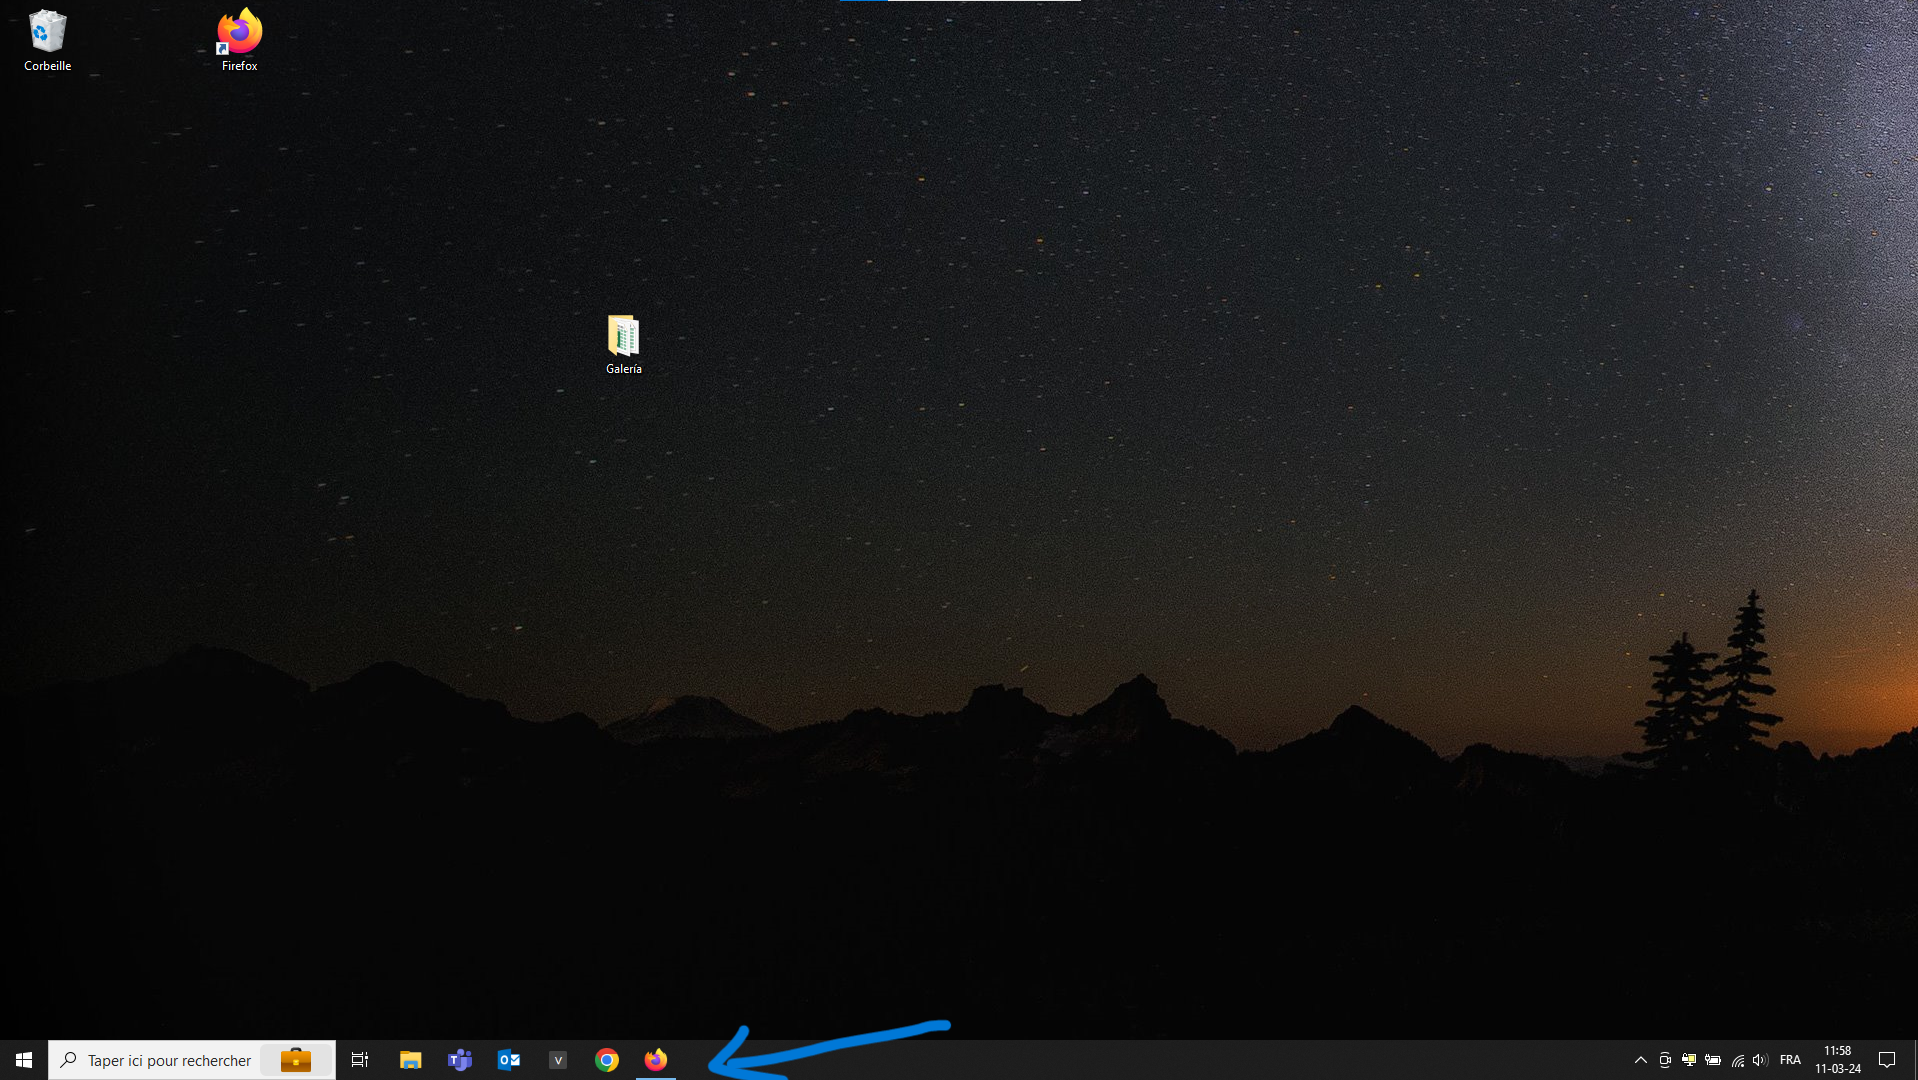The image size is (1918, 1080).
Task: Click the locked monitor tray icon
Action: (1689, 1060)
